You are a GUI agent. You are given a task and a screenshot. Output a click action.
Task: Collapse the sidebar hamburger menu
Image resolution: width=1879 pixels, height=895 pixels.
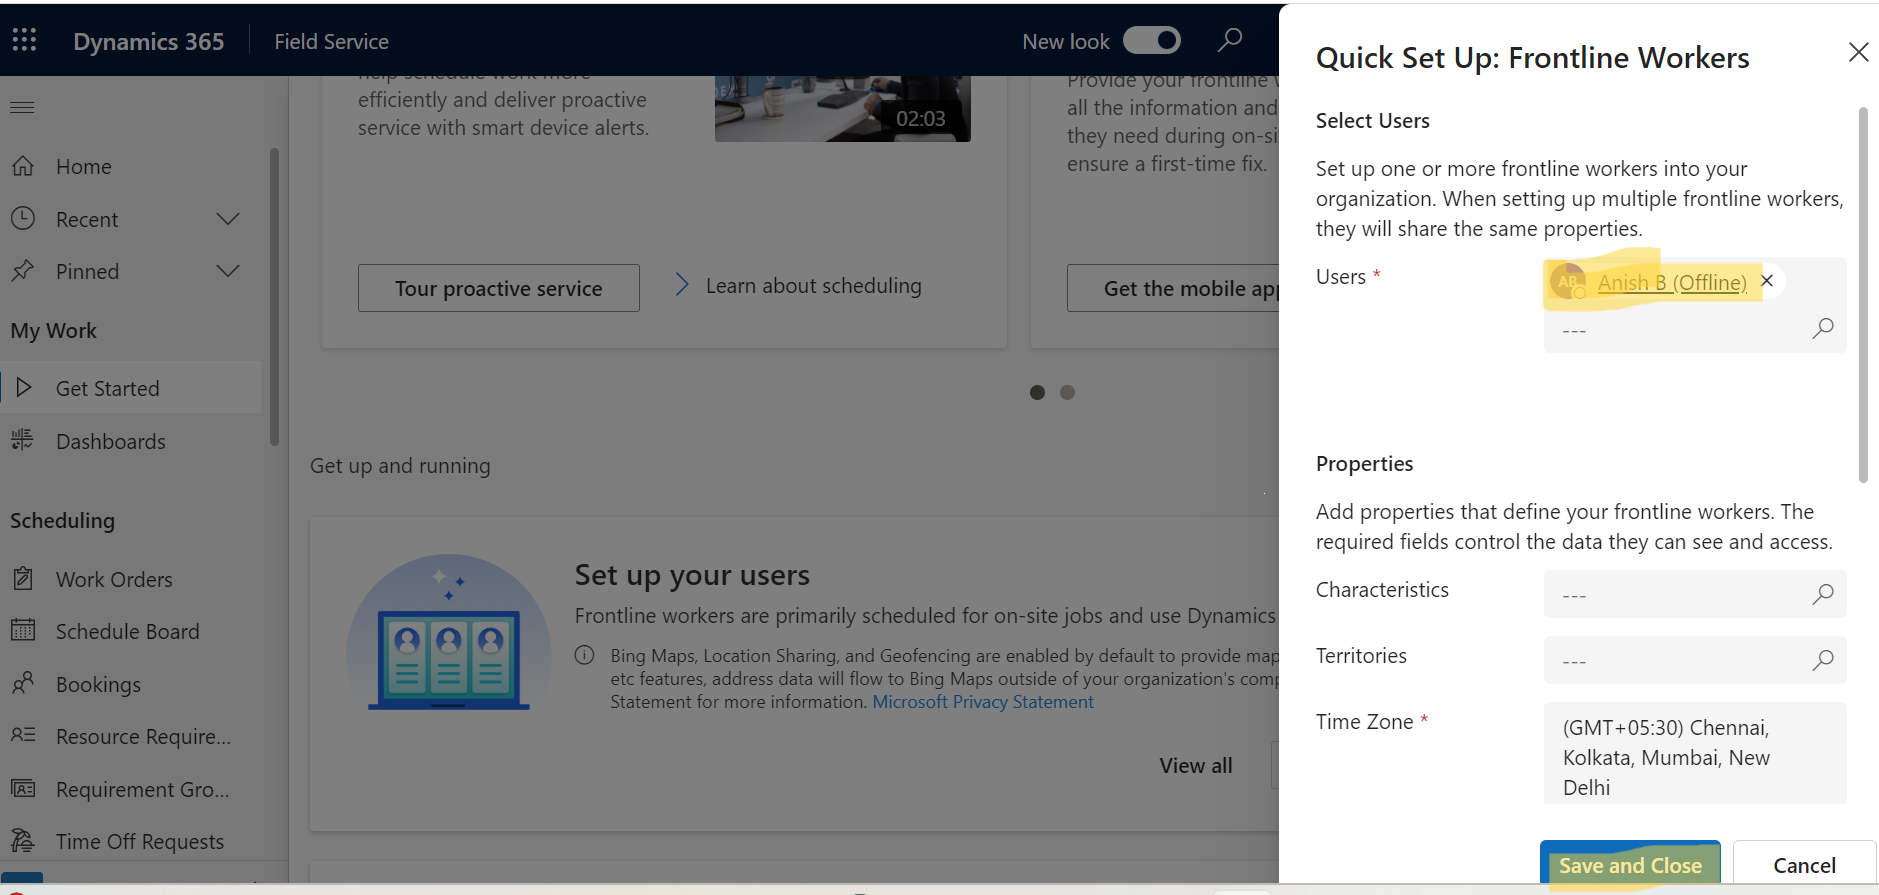(22, 107)
